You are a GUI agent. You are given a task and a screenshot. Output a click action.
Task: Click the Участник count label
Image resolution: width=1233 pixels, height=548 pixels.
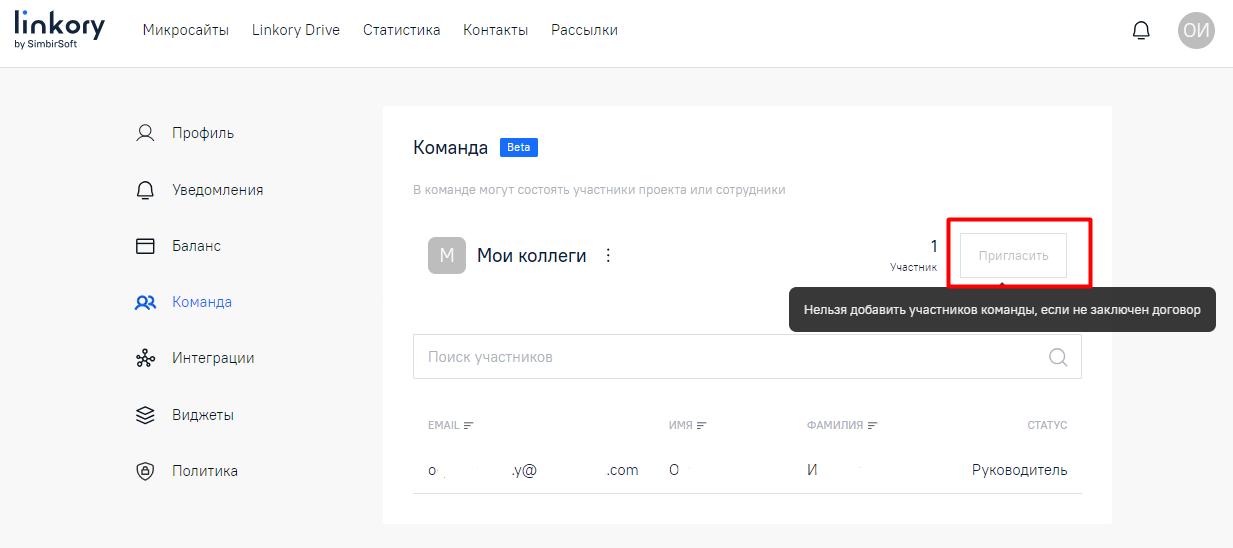coord(914,268)
